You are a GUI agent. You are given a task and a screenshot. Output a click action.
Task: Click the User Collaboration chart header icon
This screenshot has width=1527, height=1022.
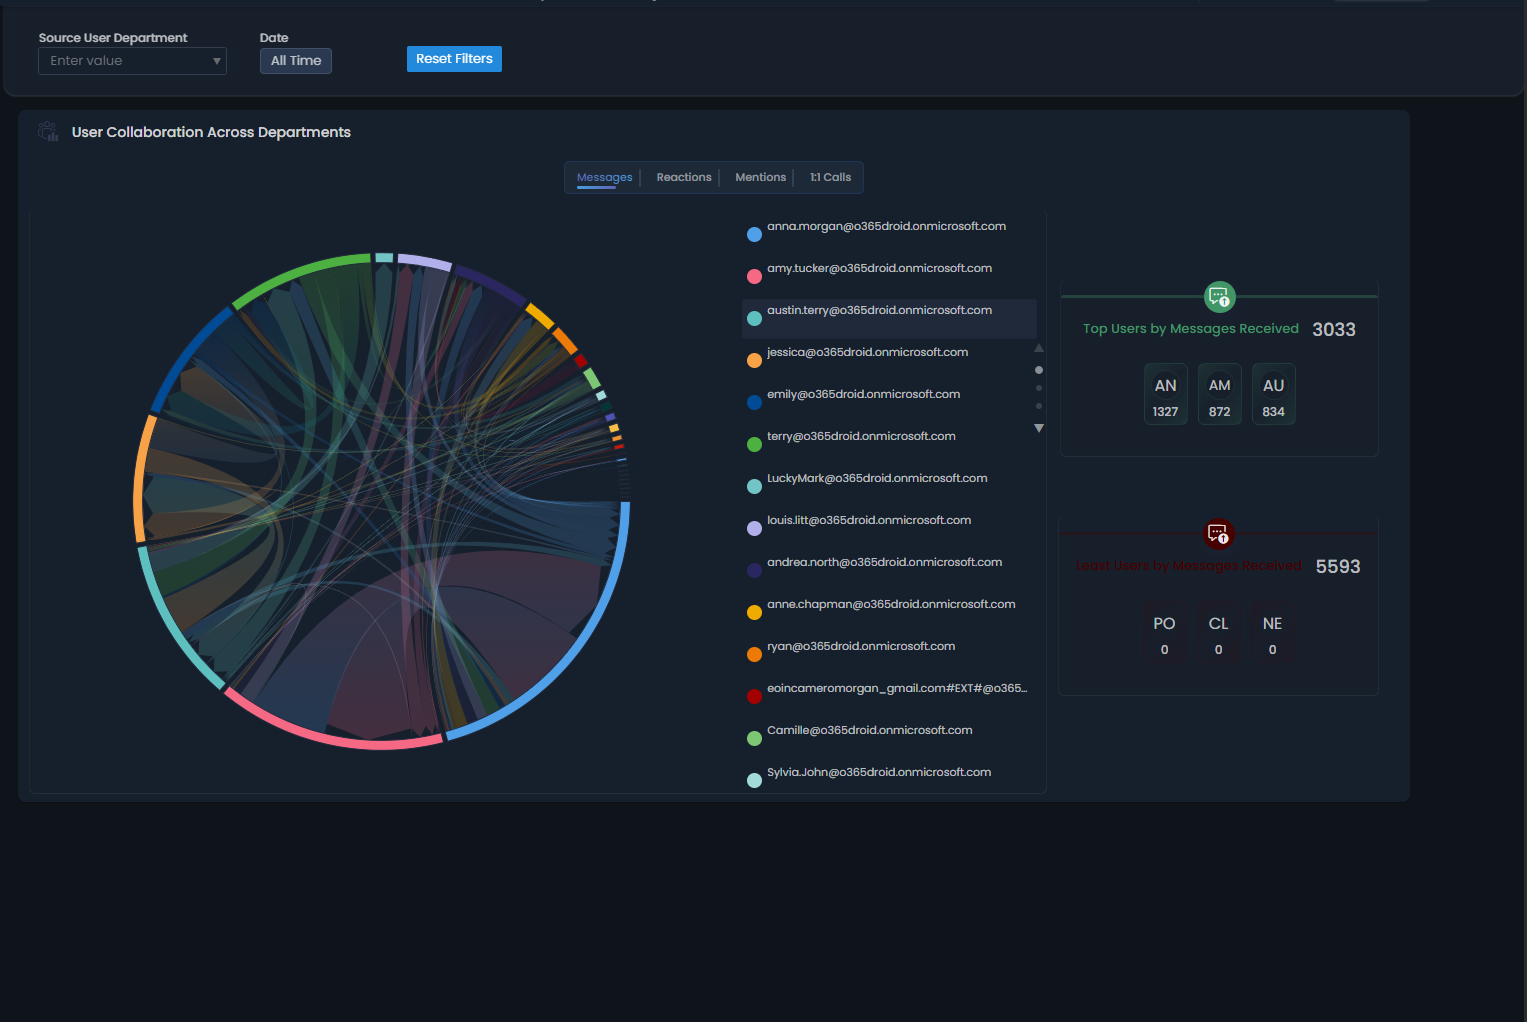[47, 131]
